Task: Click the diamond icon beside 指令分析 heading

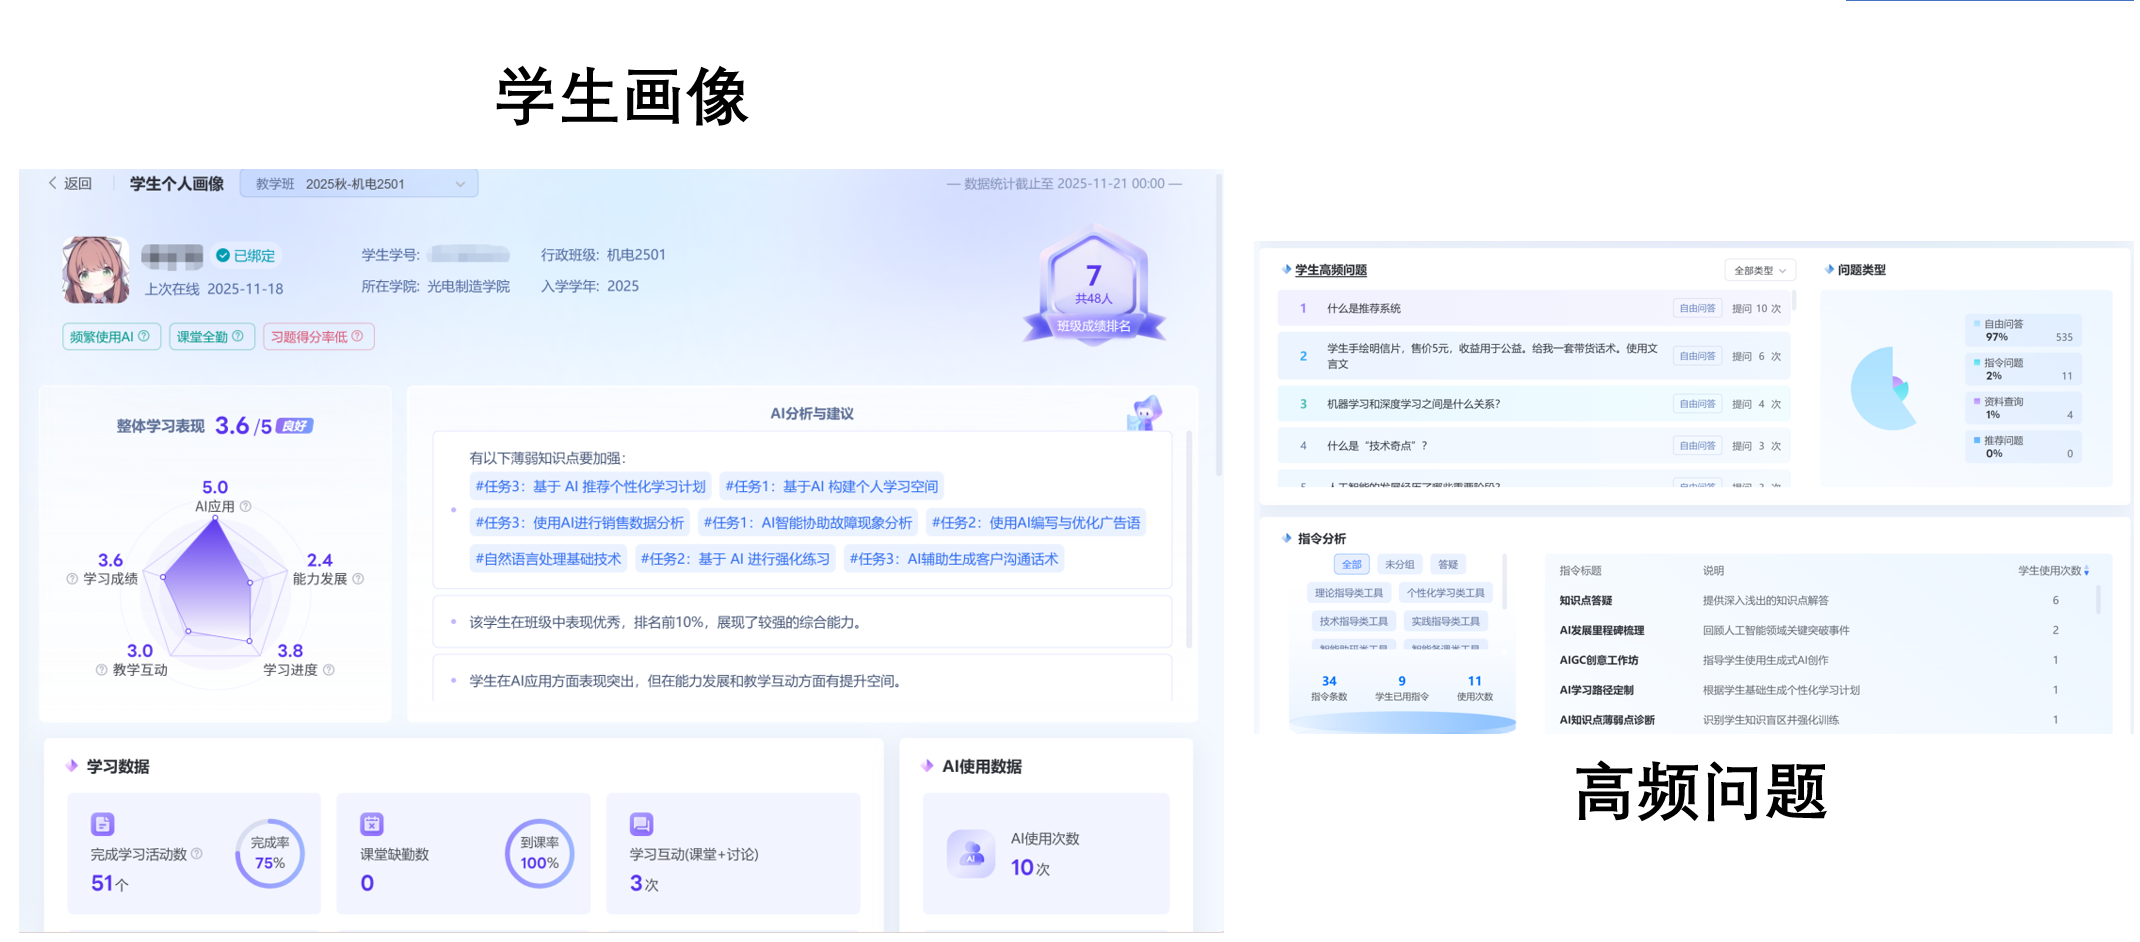Action: click(1286, 538)
